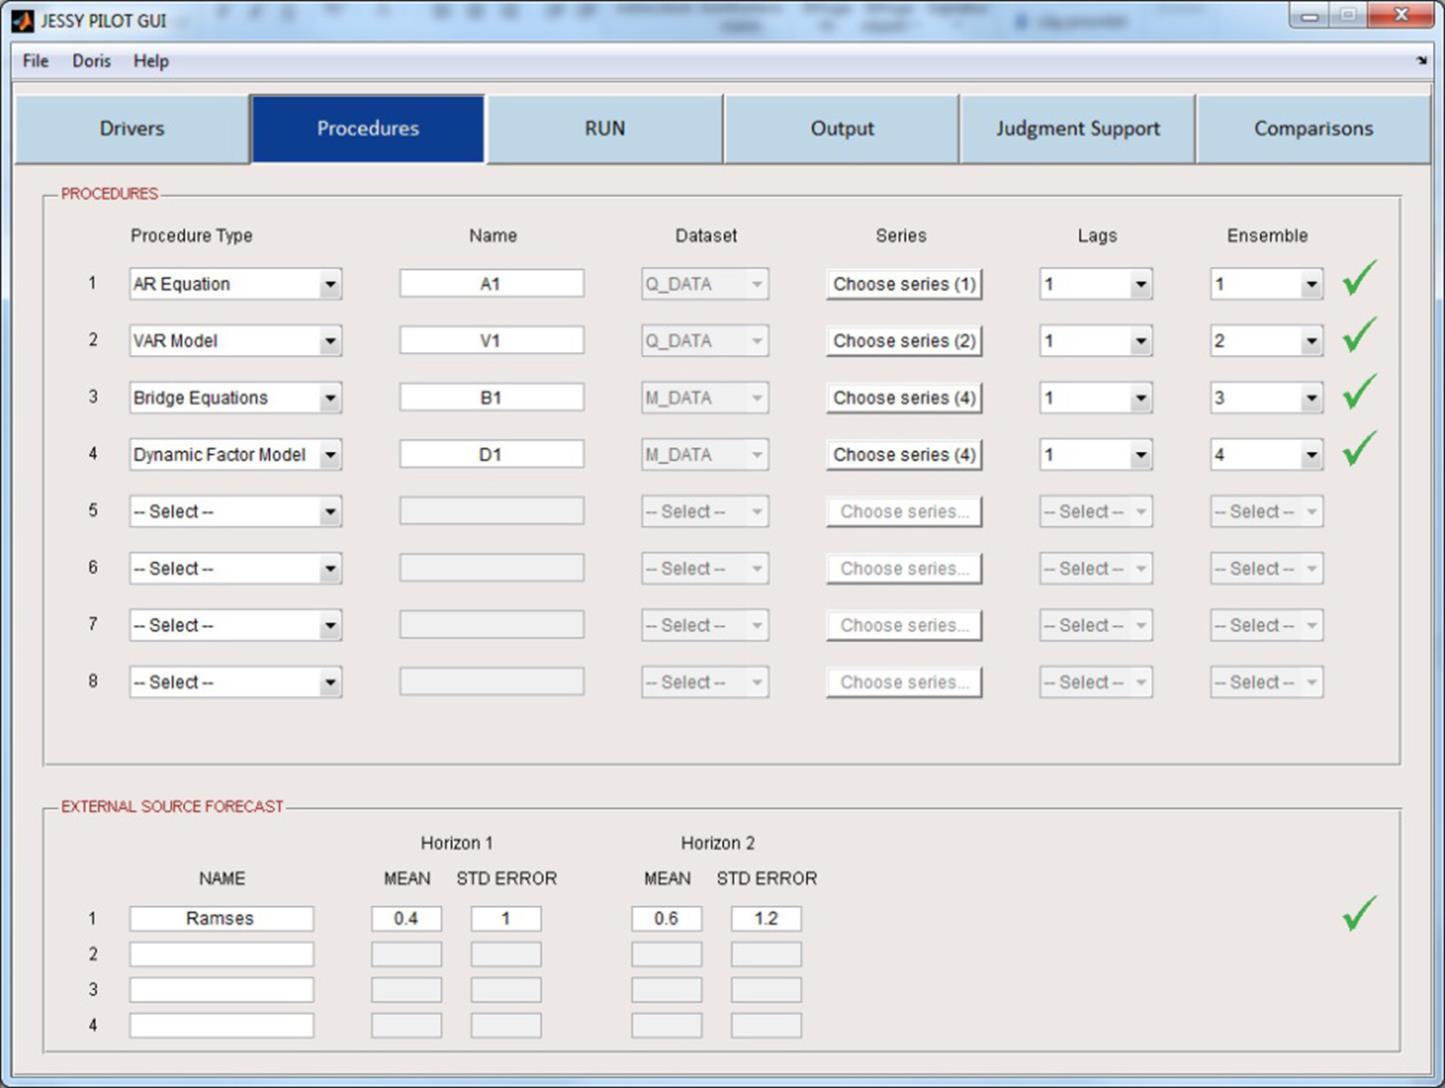Open the Doris menu
Screen dimensions: 1445x1088
pos(91,61)
